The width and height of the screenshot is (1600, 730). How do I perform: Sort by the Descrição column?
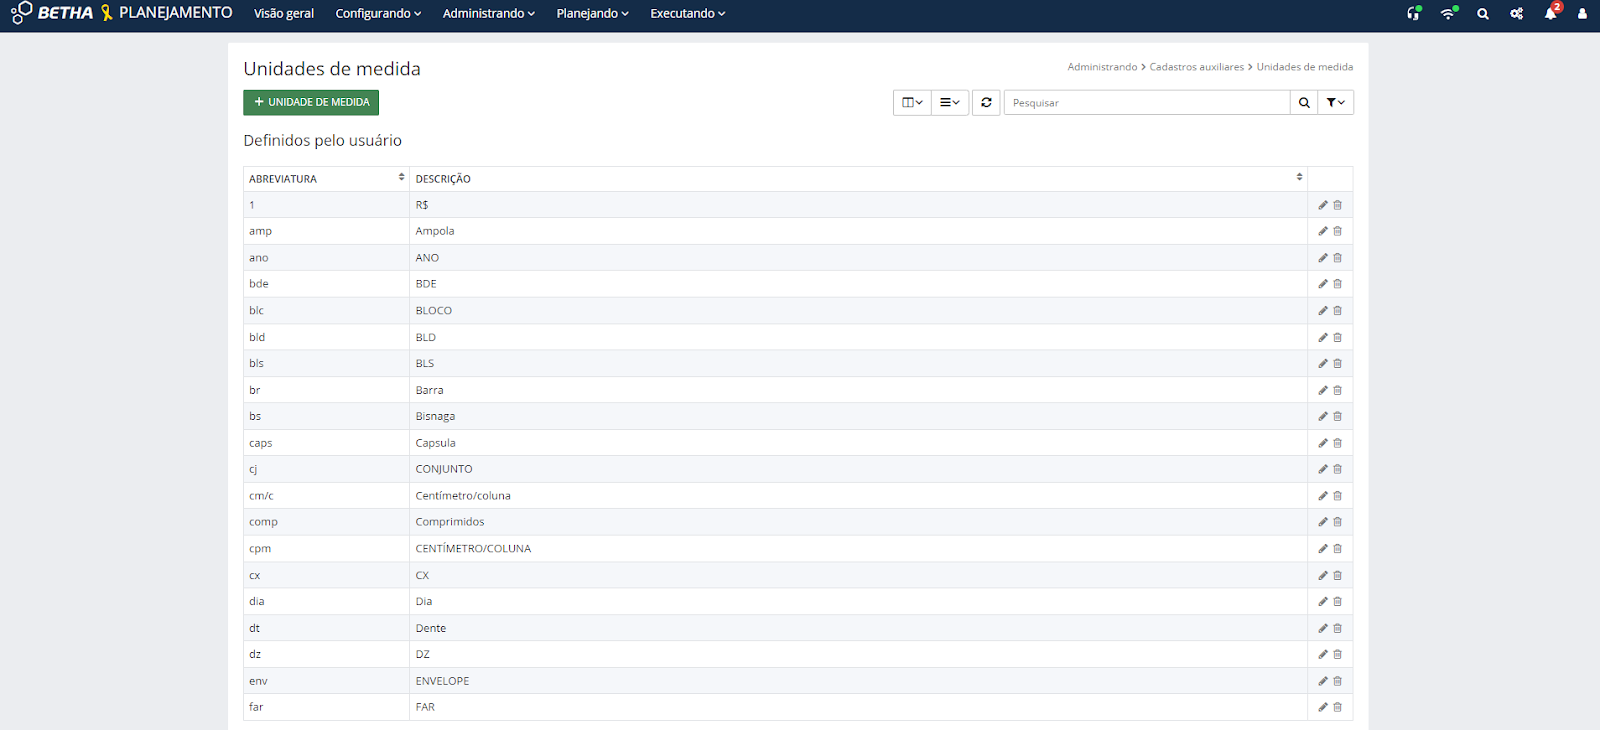(858, 179)
